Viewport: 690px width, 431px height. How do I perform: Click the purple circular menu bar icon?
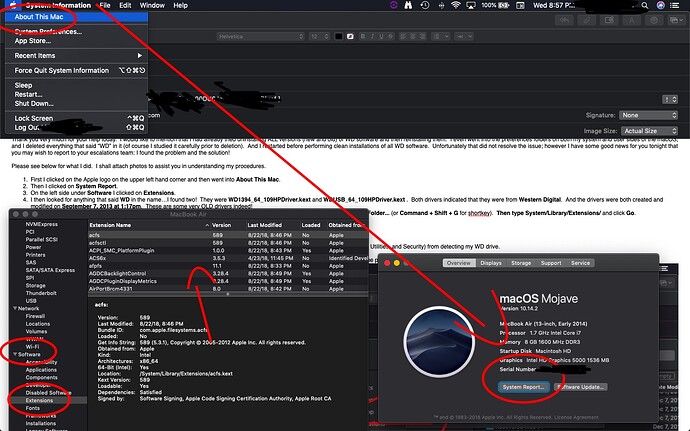[393, 5]
